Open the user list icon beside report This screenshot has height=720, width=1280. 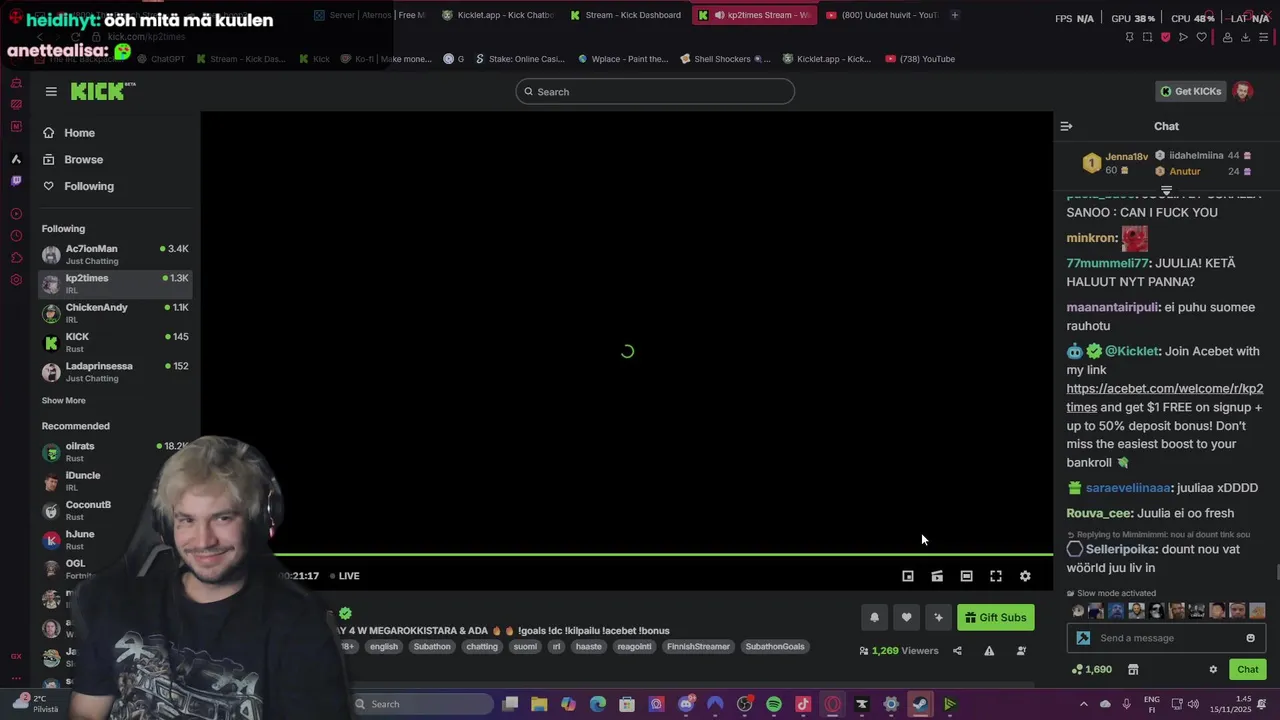(1021, 651)
